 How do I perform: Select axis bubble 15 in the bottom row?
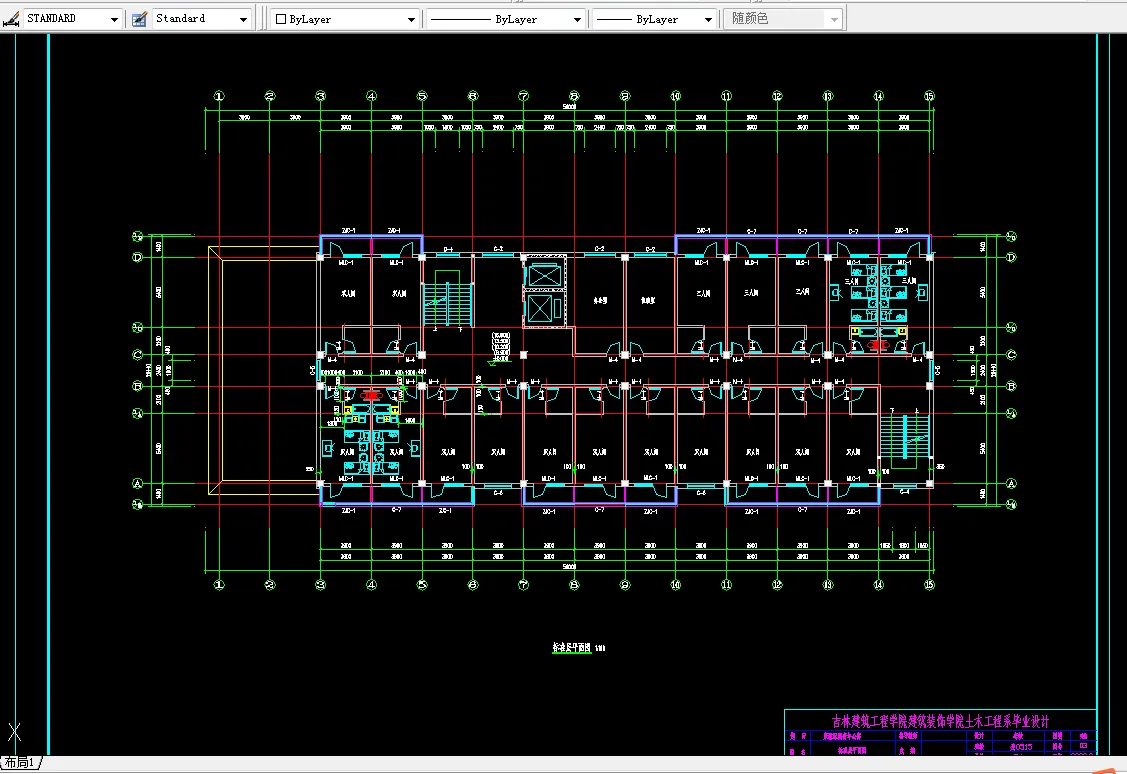click(x=929, y=584)
